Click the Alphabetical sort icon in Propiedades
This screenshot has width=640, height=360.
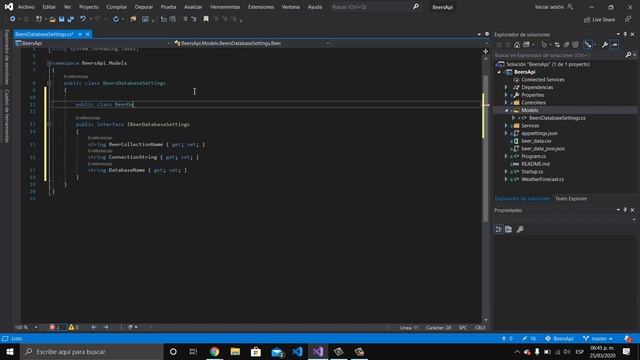tap(509, 229)
